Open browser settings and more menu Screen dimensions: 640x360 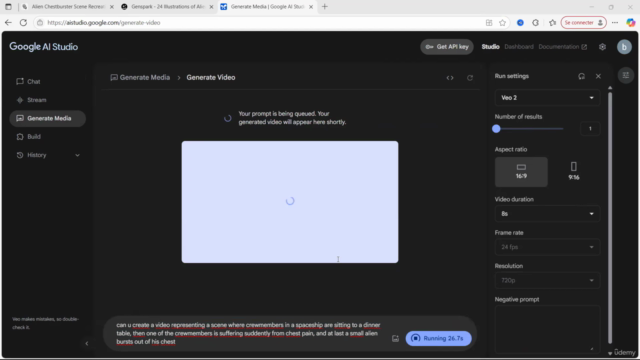click(x=615, y=23)
